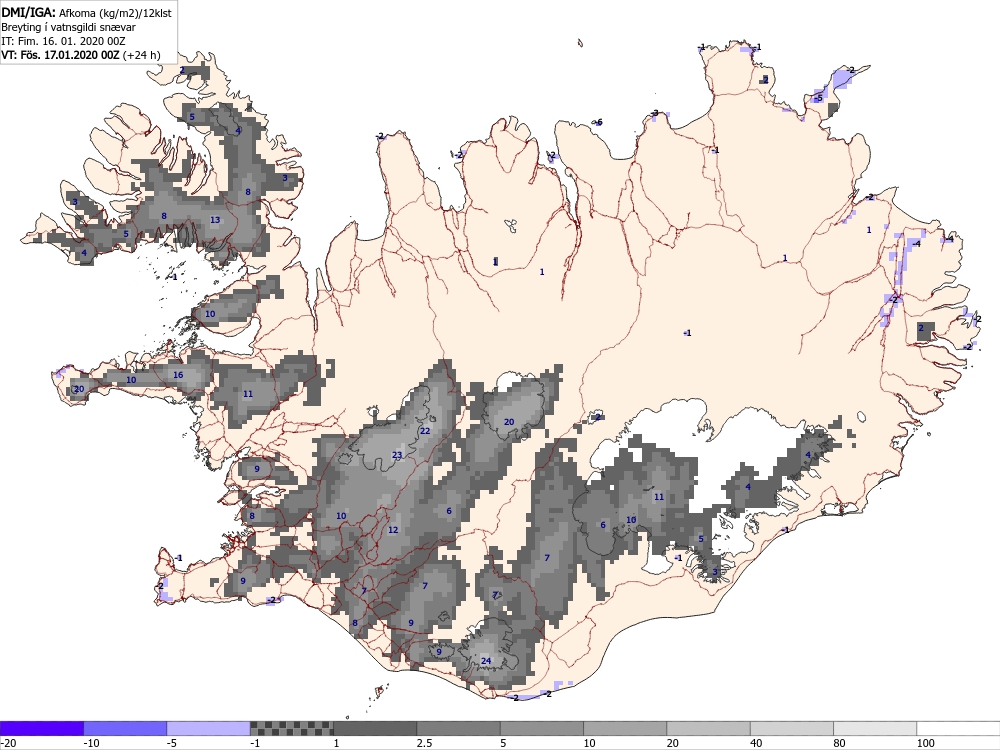This screenshot has width=1000, height=750.
Task: Click the '80' legend scale label
Action: click(x=840, y=743)
